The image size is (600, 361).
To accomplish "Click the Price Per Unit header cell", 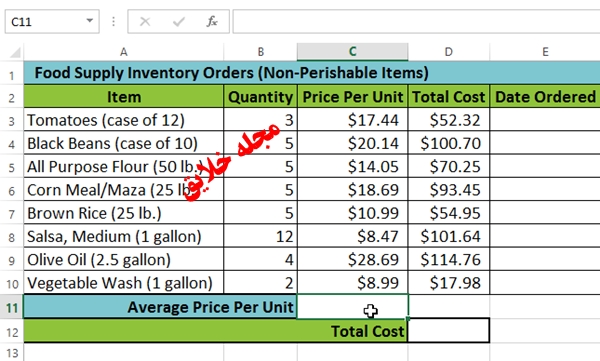I will click(353, 96).
